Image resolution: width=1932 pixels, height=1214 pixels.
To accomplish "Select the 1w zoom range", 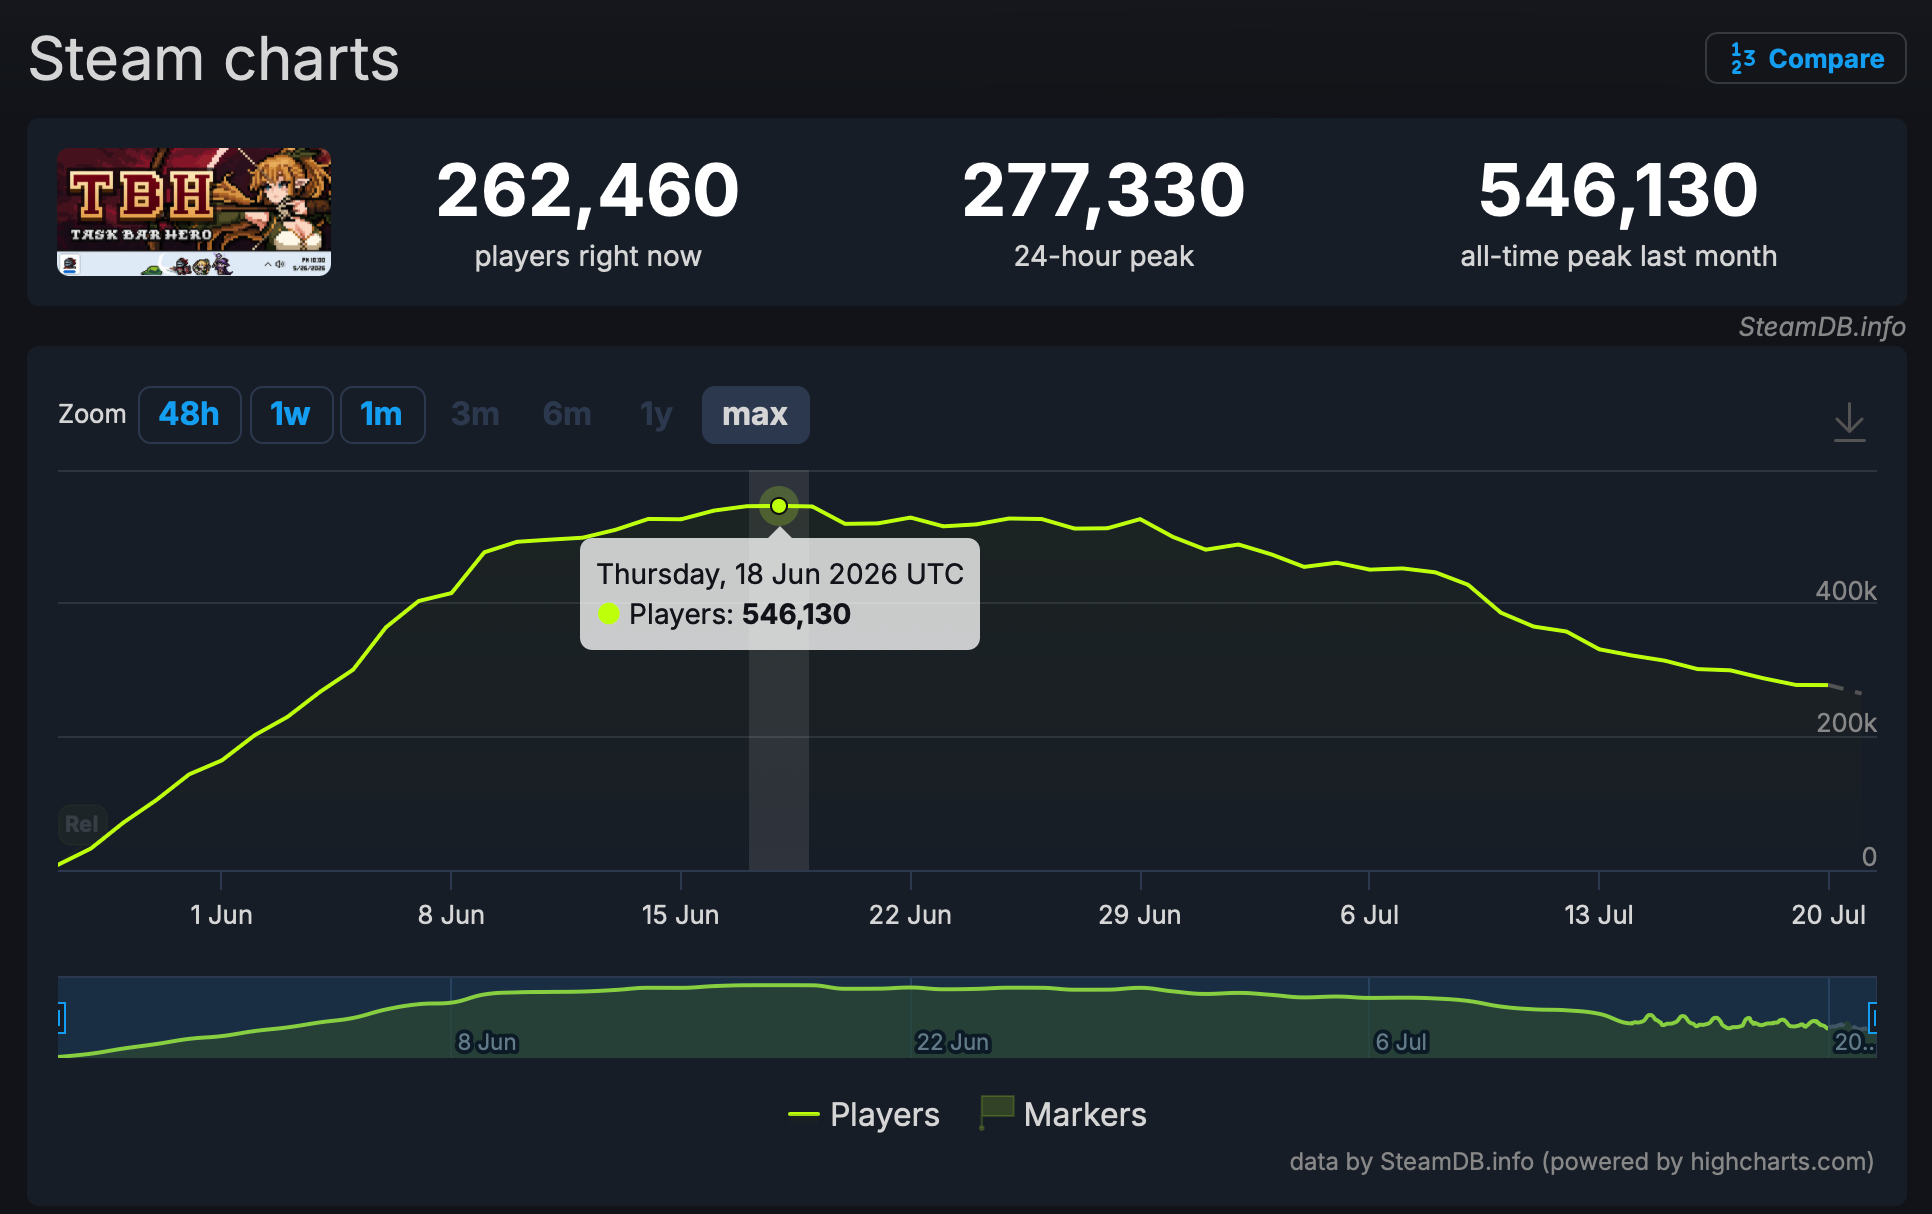I will pyautogui.click(x=290, y=414).
